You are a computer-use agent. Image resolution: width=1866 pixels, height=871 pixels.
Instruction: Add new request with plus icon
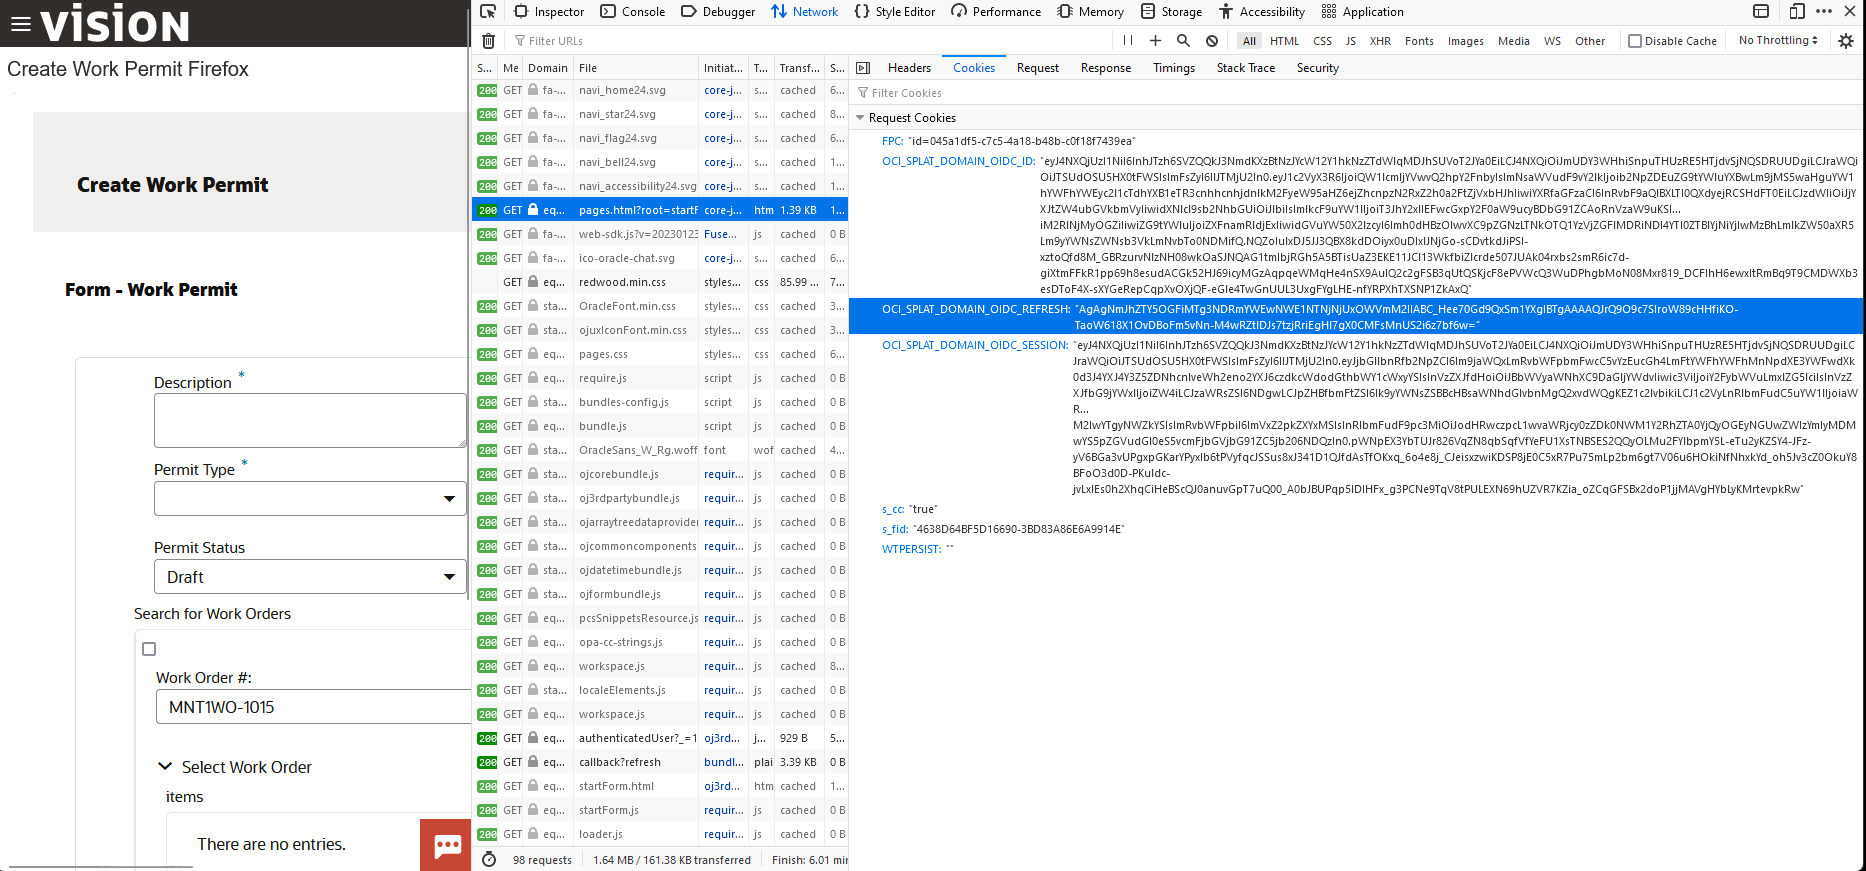pos(1155,41)
